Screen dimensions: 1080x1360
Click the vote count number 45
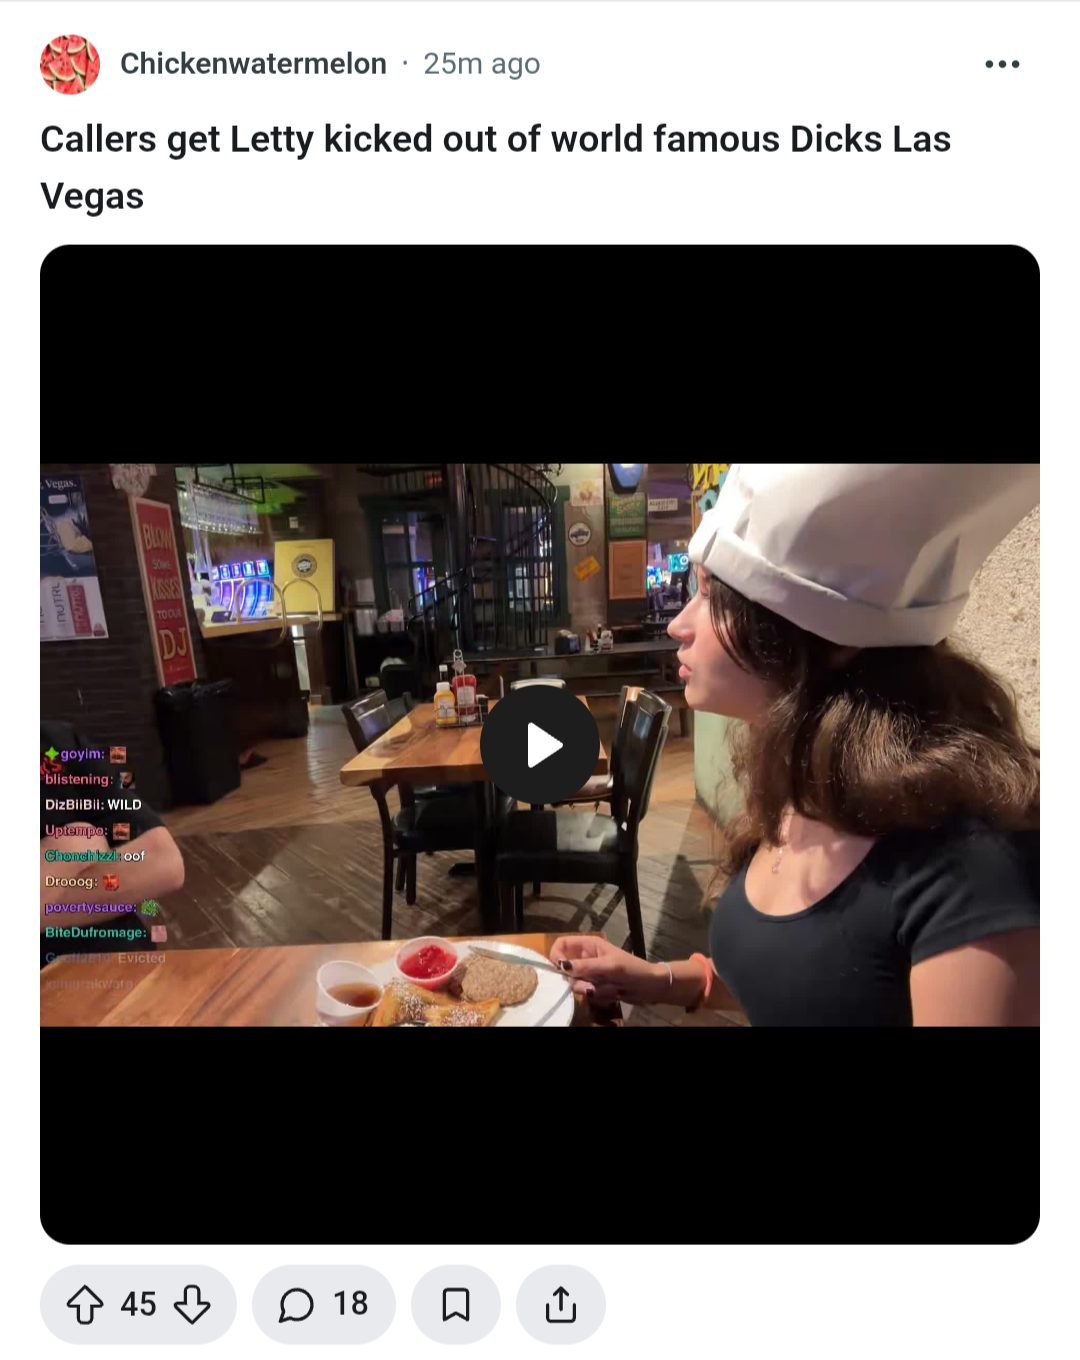(138, 1304)
